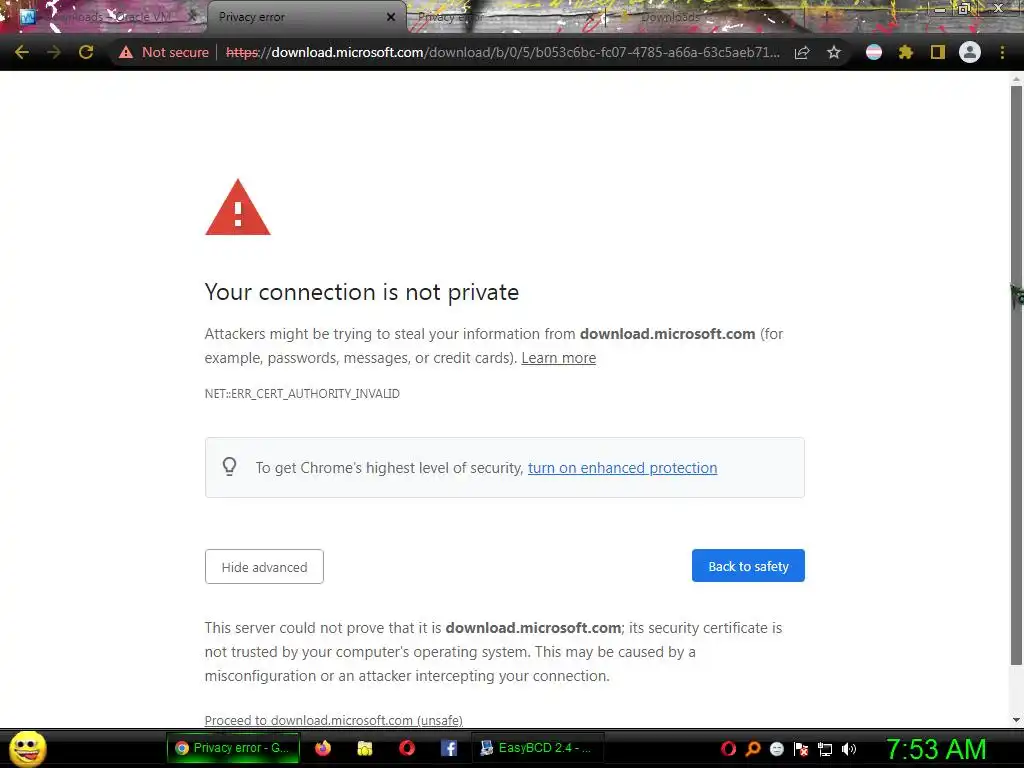Open the file folder taskbar icon

364,748
